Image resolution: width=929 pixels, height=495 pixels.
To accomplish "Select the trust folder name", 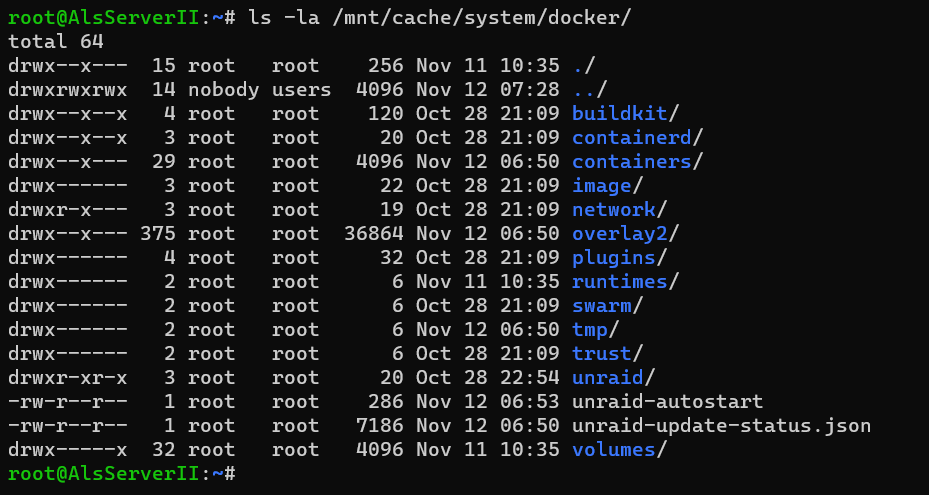I will pos(602,353).
